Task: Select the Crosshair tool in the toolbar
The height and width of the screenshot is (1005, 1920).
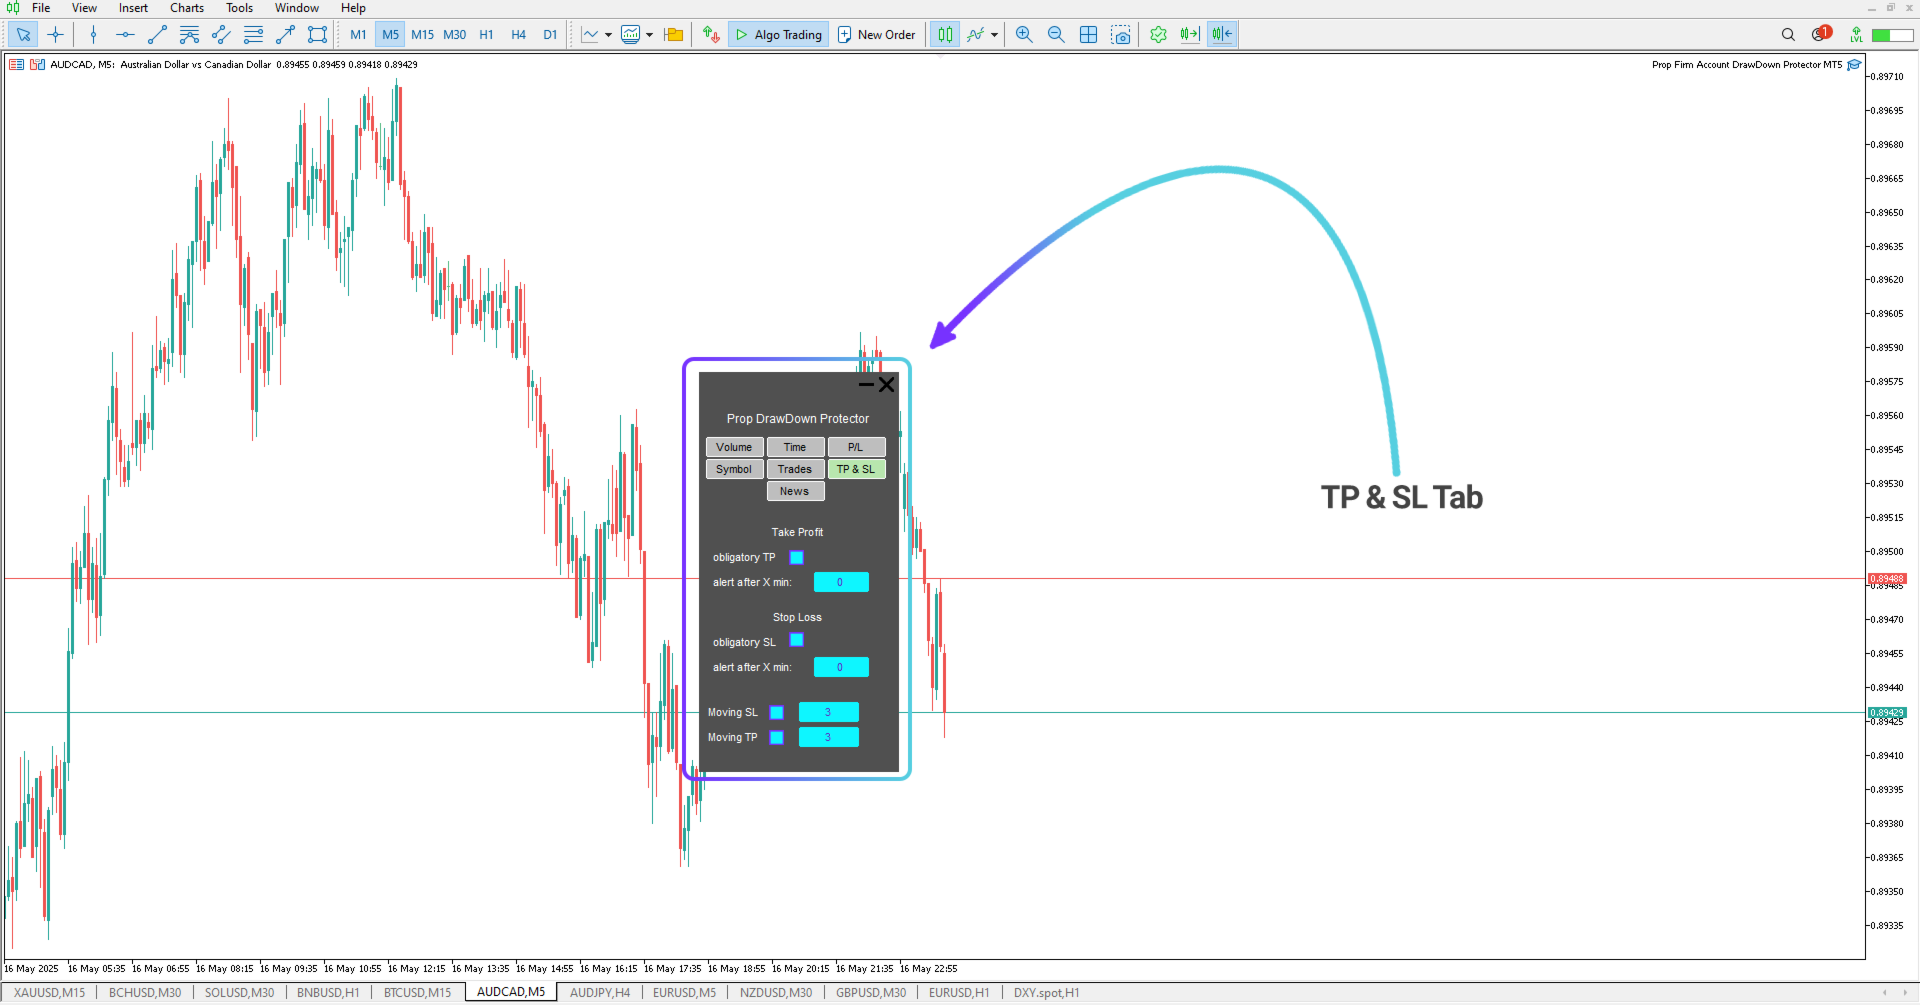Action: pyautogui.click(x=56, y=34)
